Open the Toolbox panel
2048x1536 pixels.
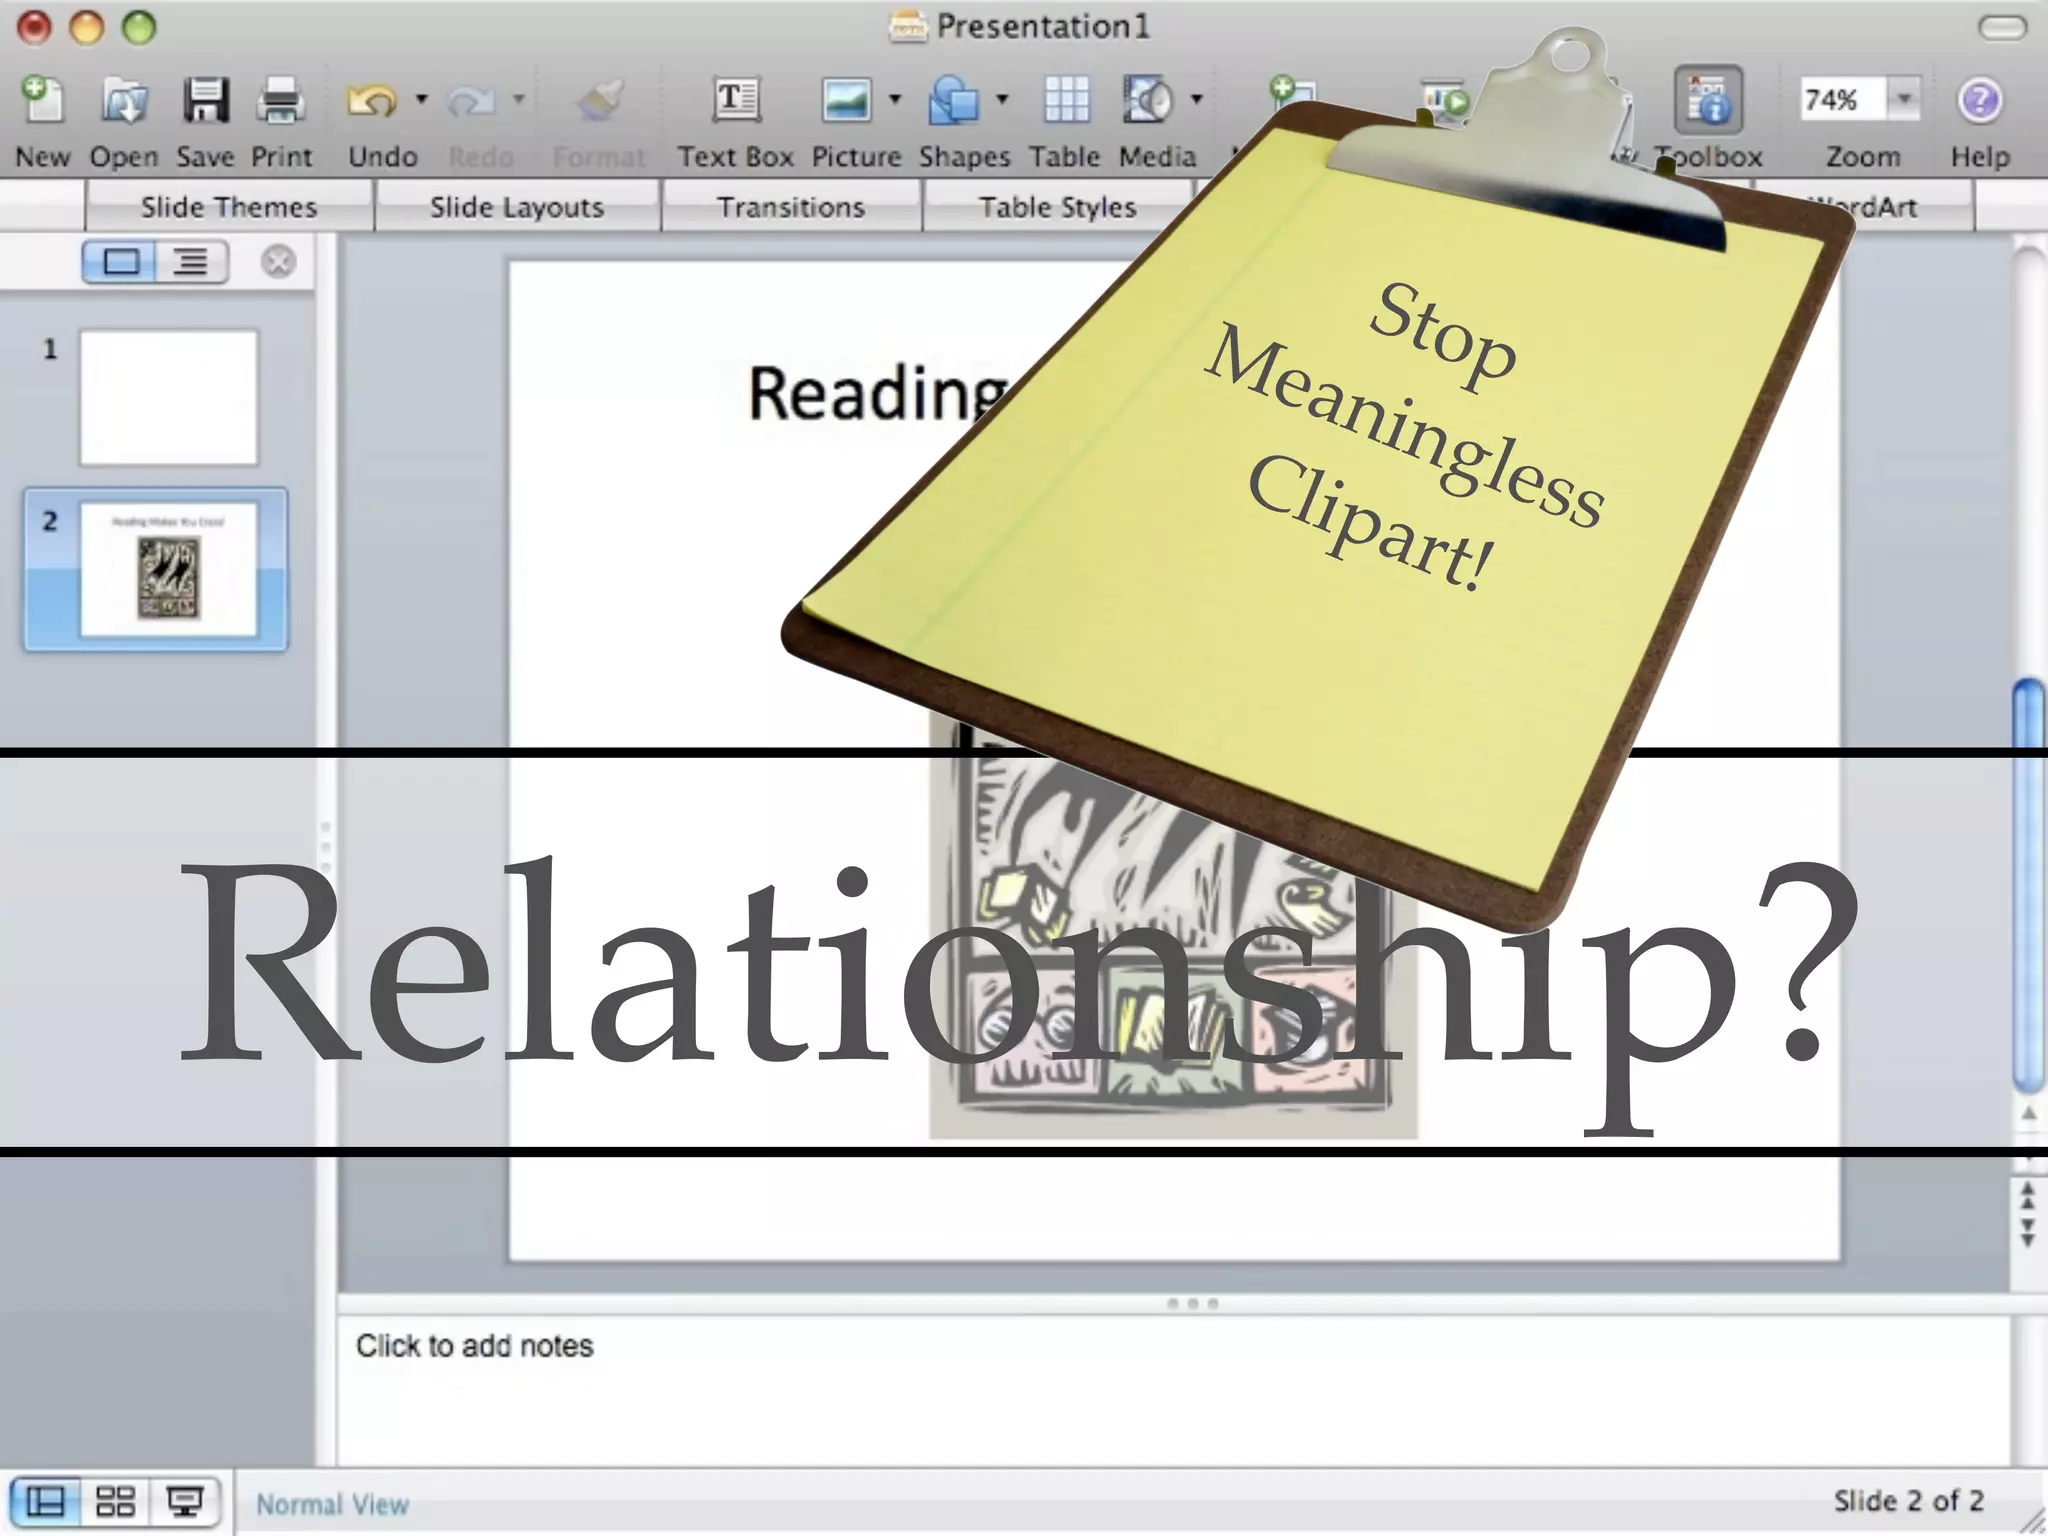1708,101
